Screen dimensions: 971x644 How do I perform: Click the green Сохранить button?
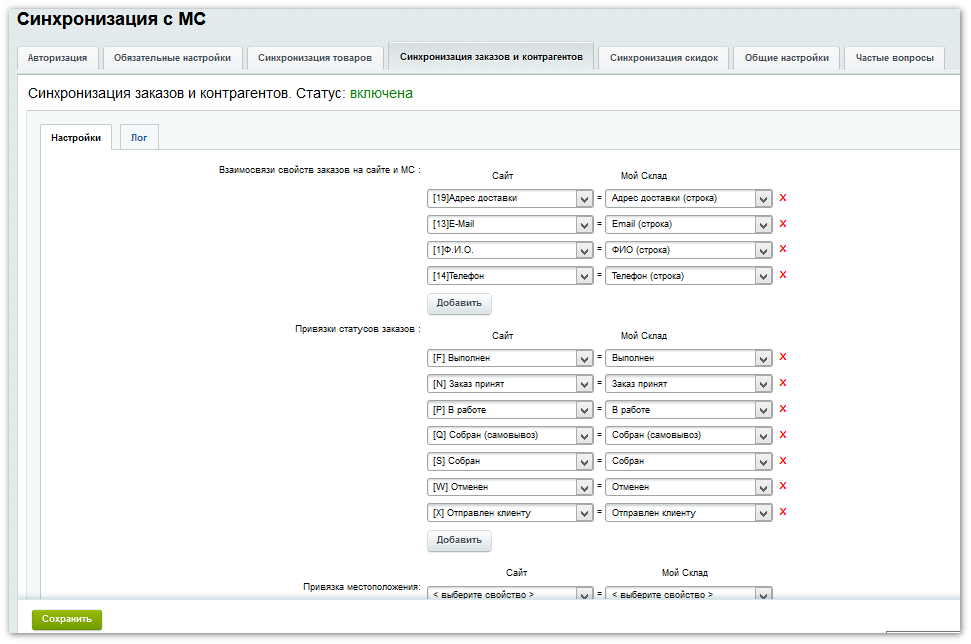pos(67,619)
